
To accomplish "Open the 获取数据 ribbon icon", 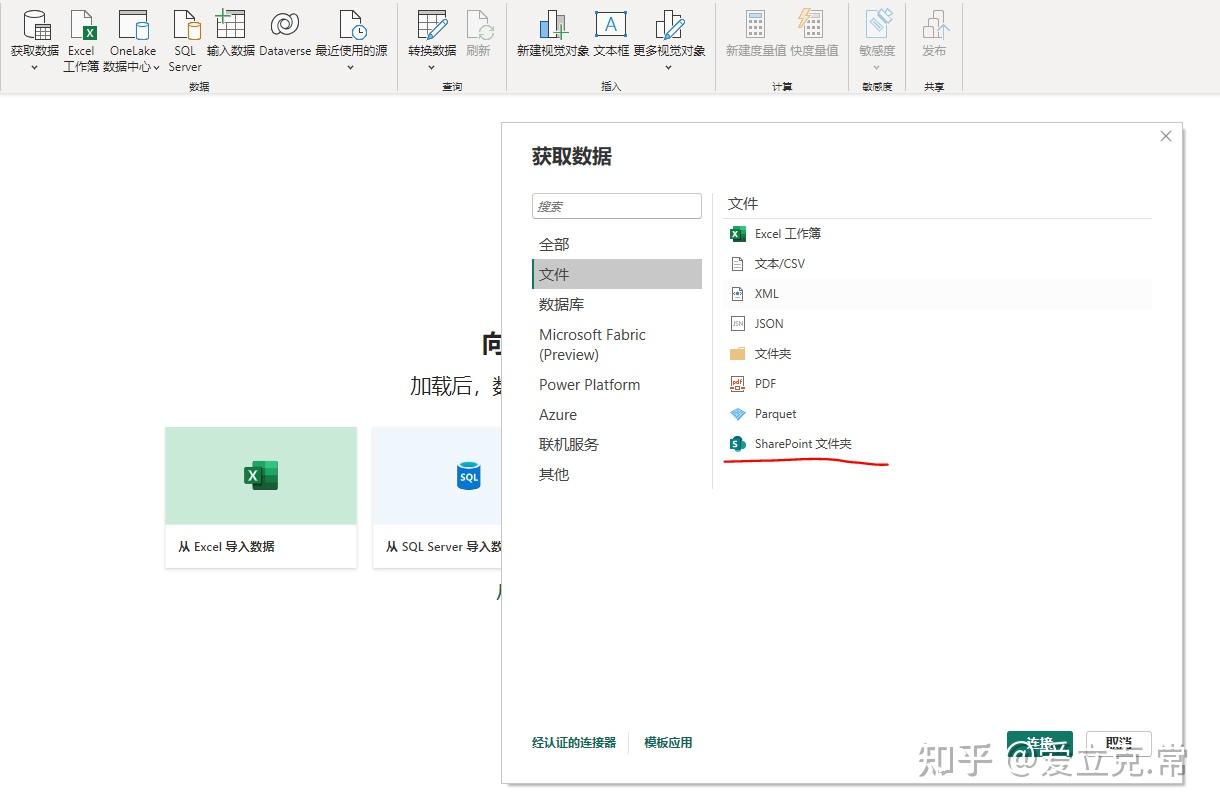I will pyautogui.click(x=33, y=40).
